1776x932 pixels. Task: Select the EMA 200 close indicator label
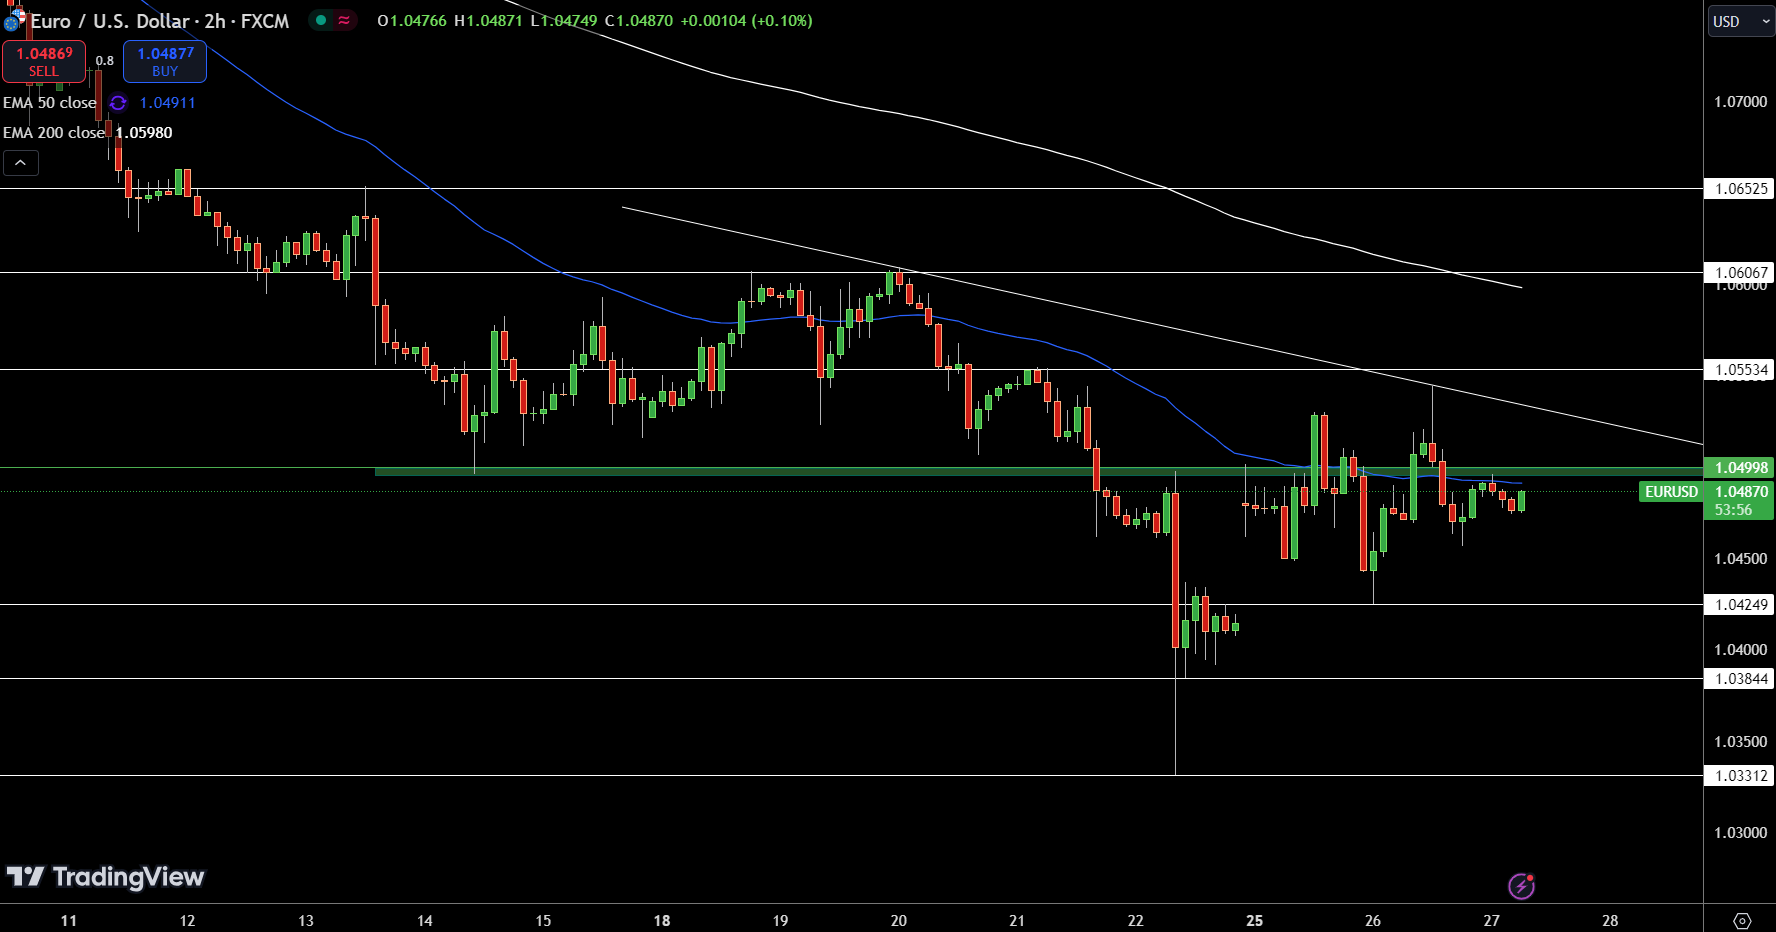pos(54,133)
